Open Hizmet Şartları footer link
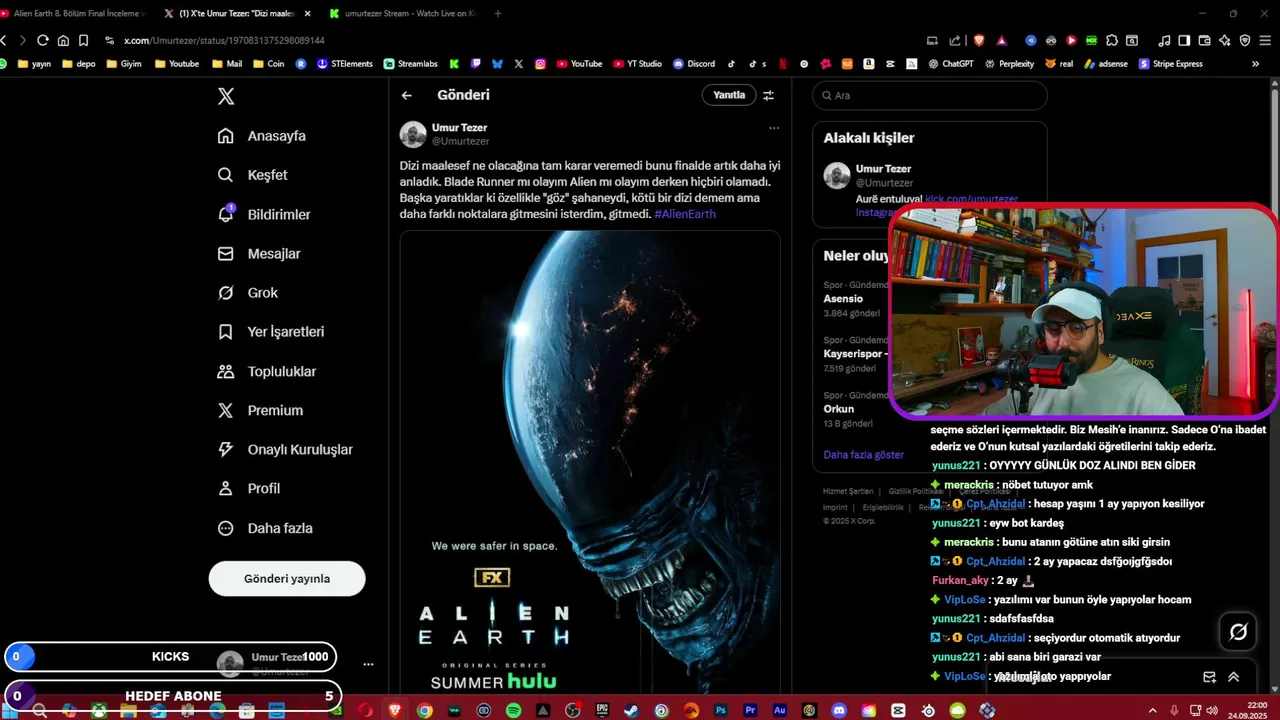 pyautogui.click(x=848, y=491)
